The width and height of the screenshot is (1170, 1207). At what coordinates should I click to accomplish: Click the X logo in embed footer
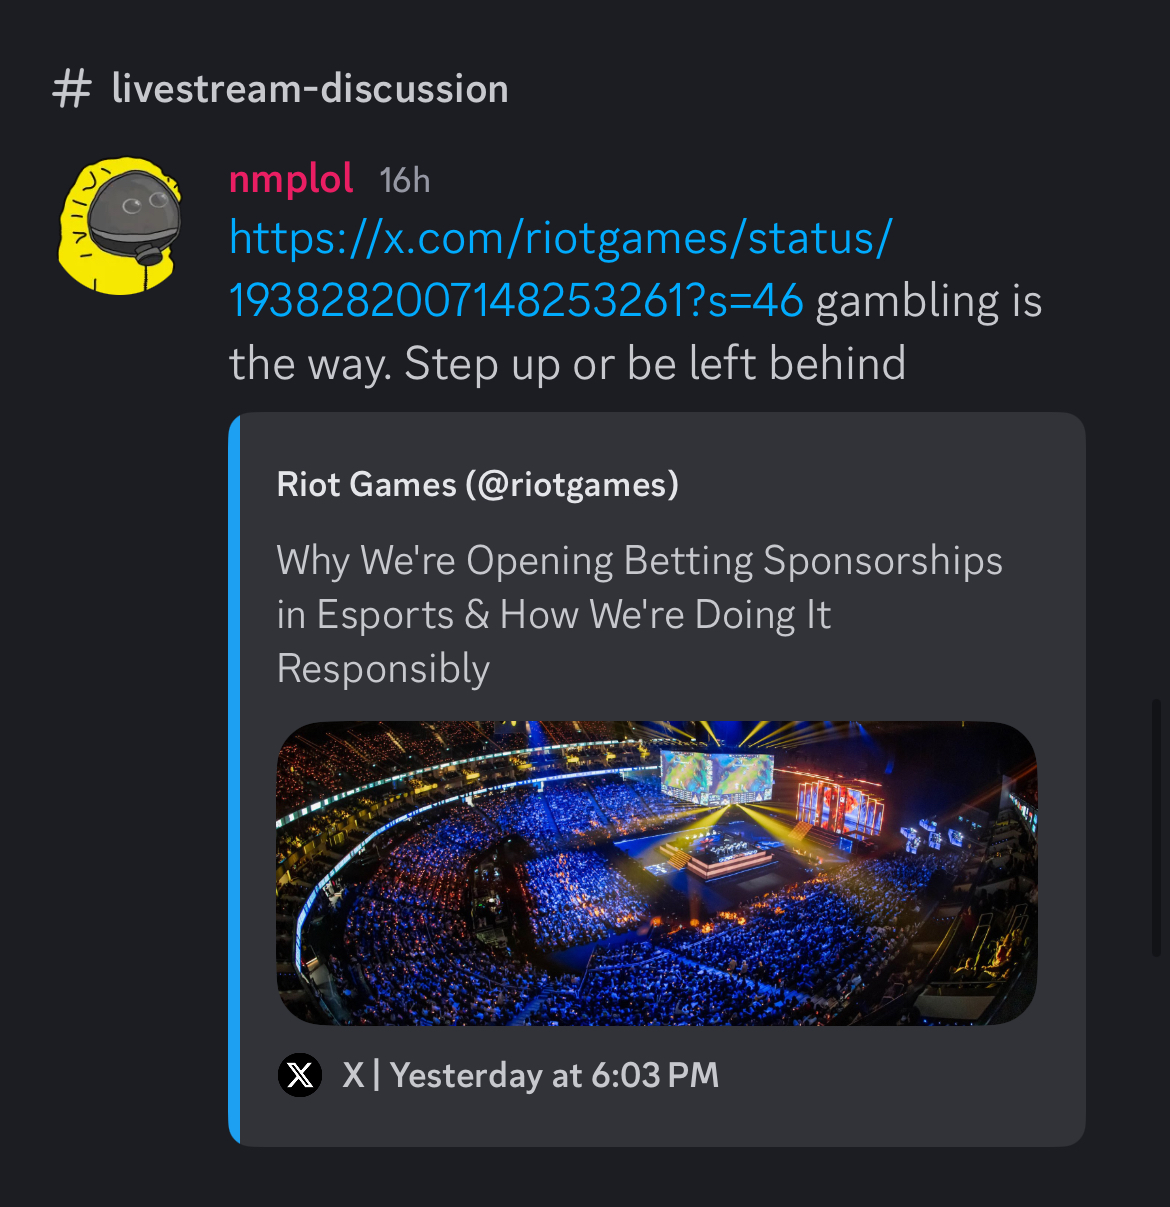pyautogui.click(x=300, y=1076)
